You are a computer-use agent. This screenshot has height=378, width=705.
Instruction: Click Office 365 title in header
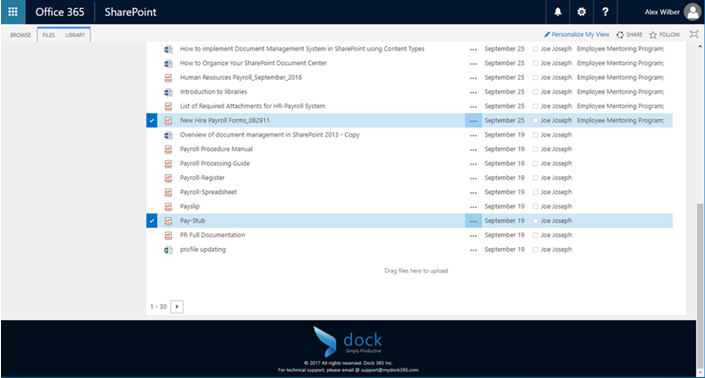point(60,12)
